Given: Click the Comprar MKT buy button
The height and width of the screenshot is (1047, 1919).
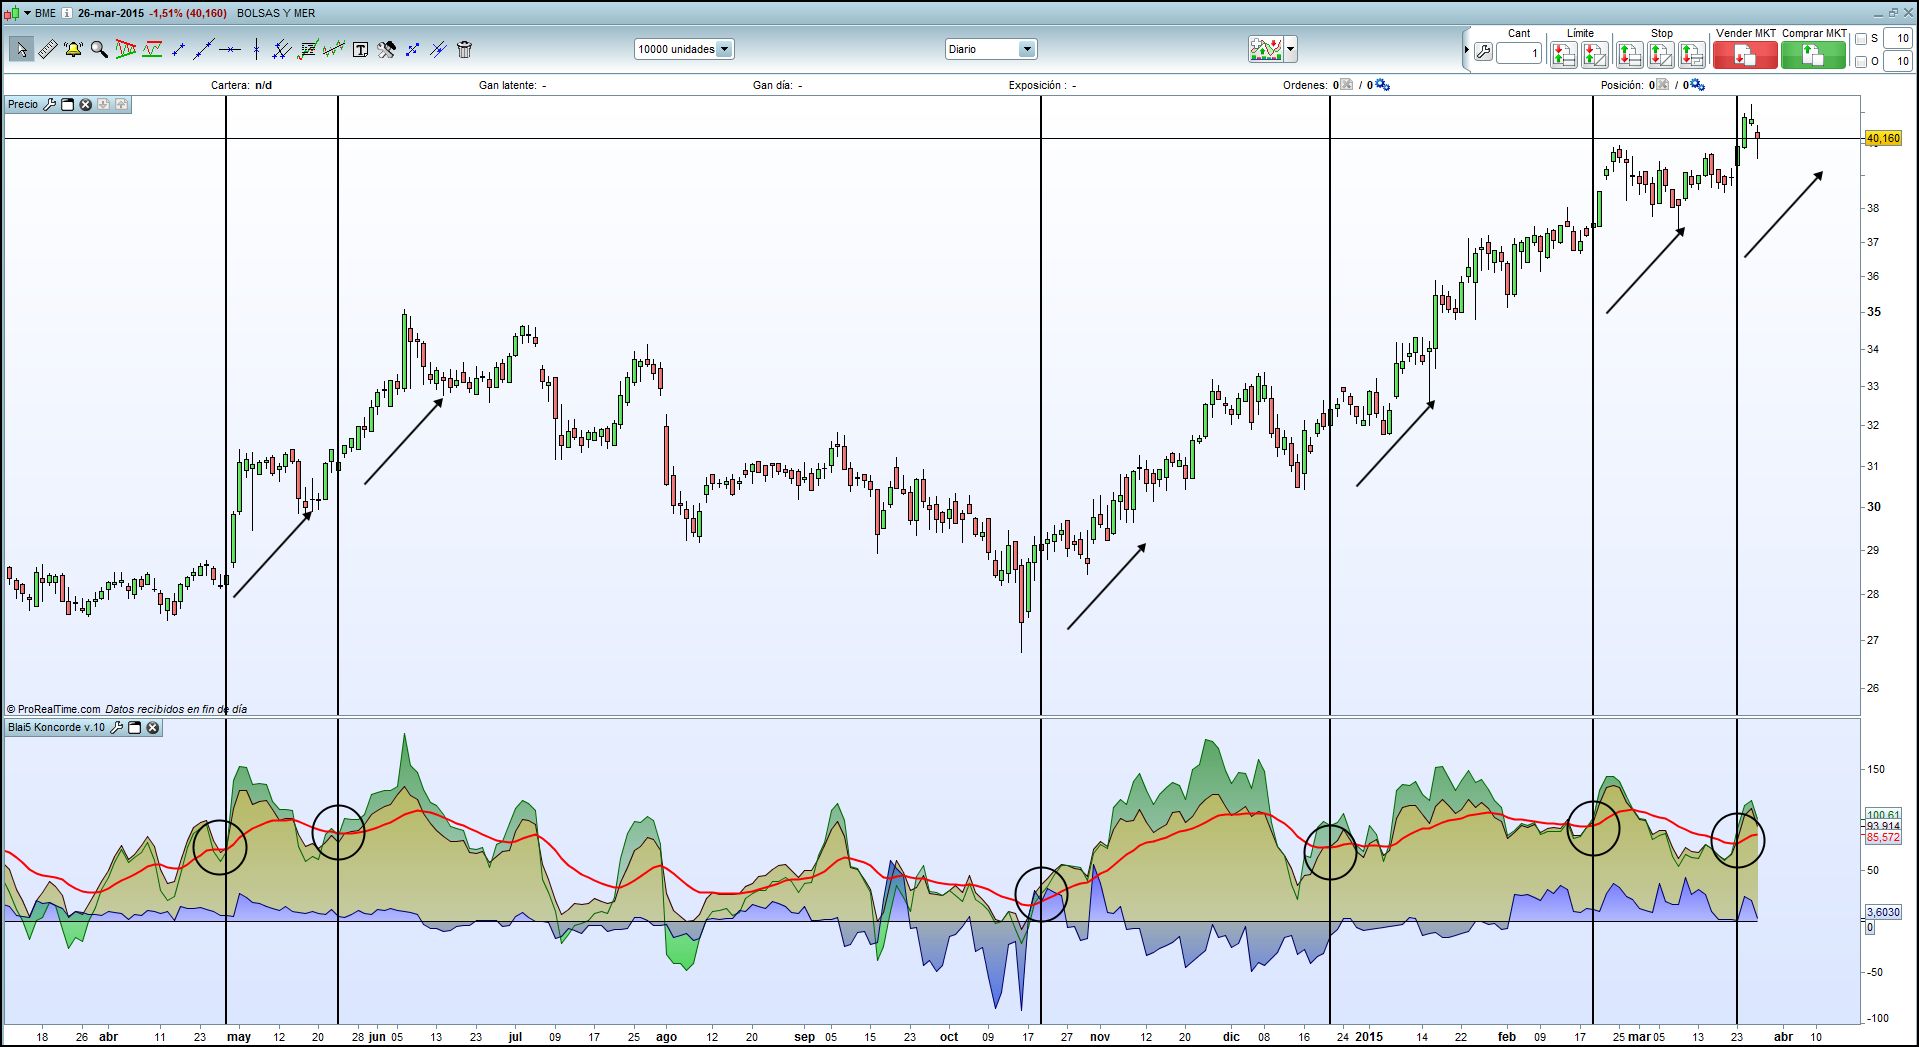Looking at the screenshot, I should 1813,55.
